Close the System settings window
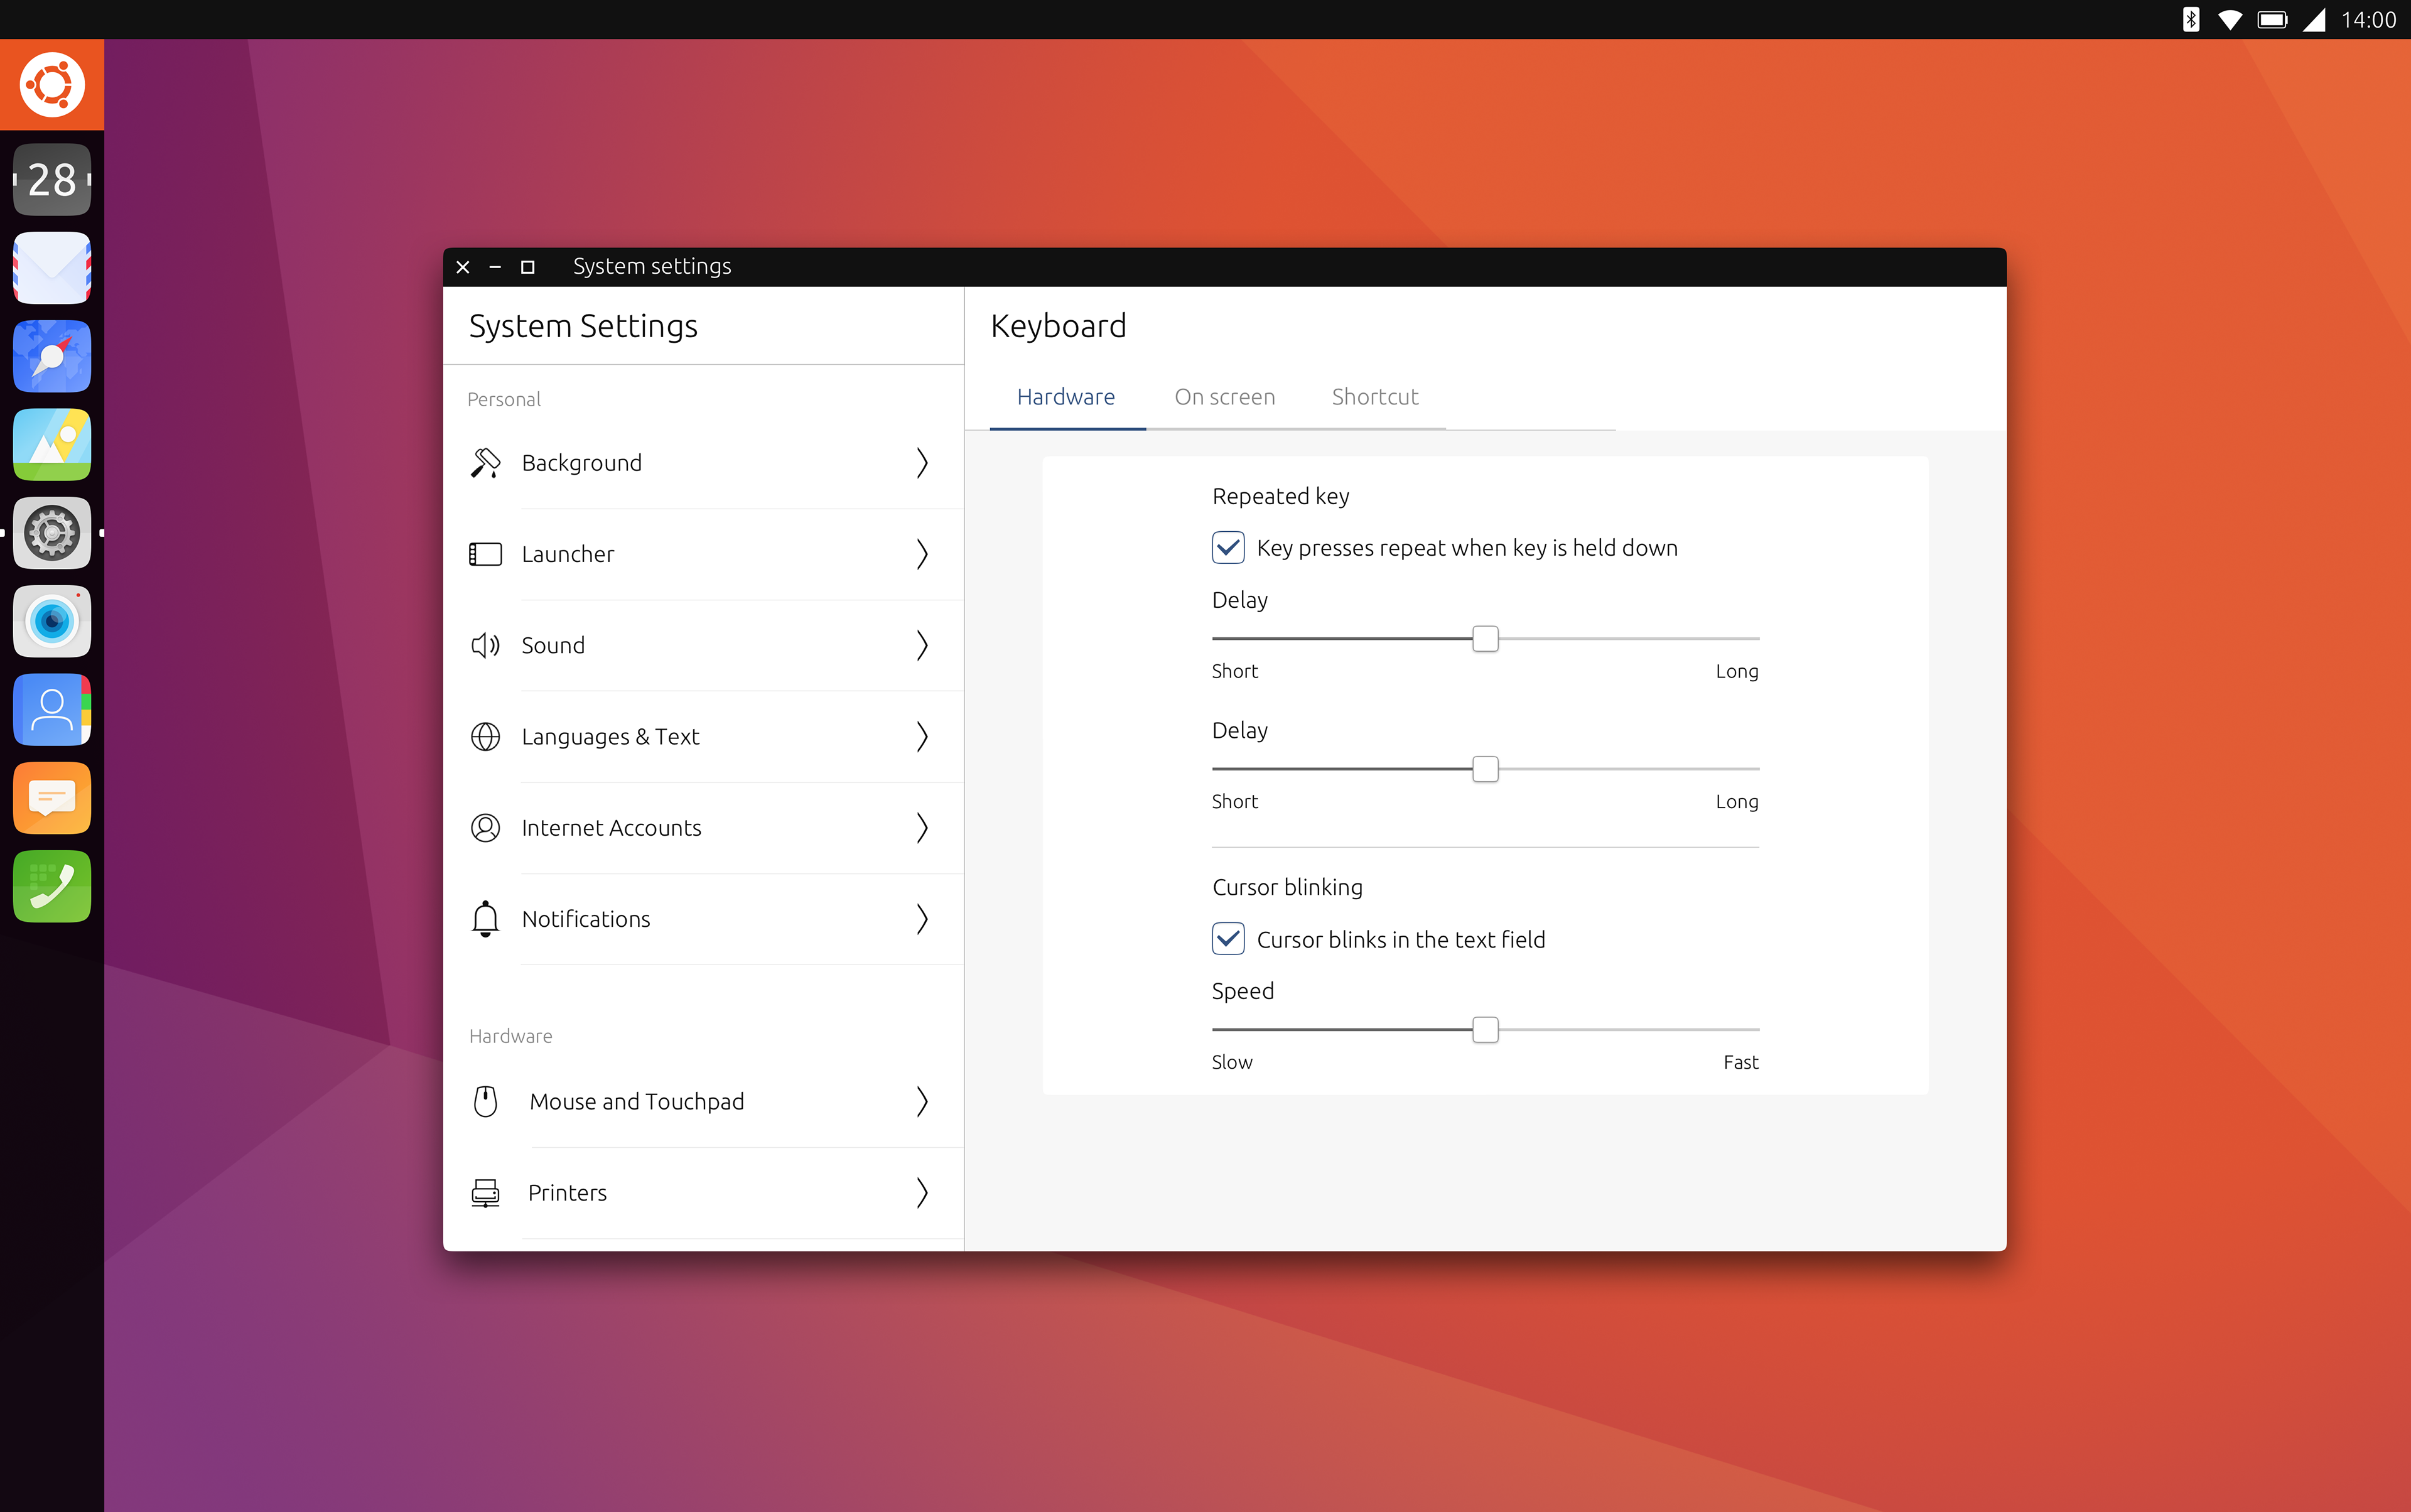This screenshot has width=2411, height=1512. pyautogui.click(x=463, y=267)
